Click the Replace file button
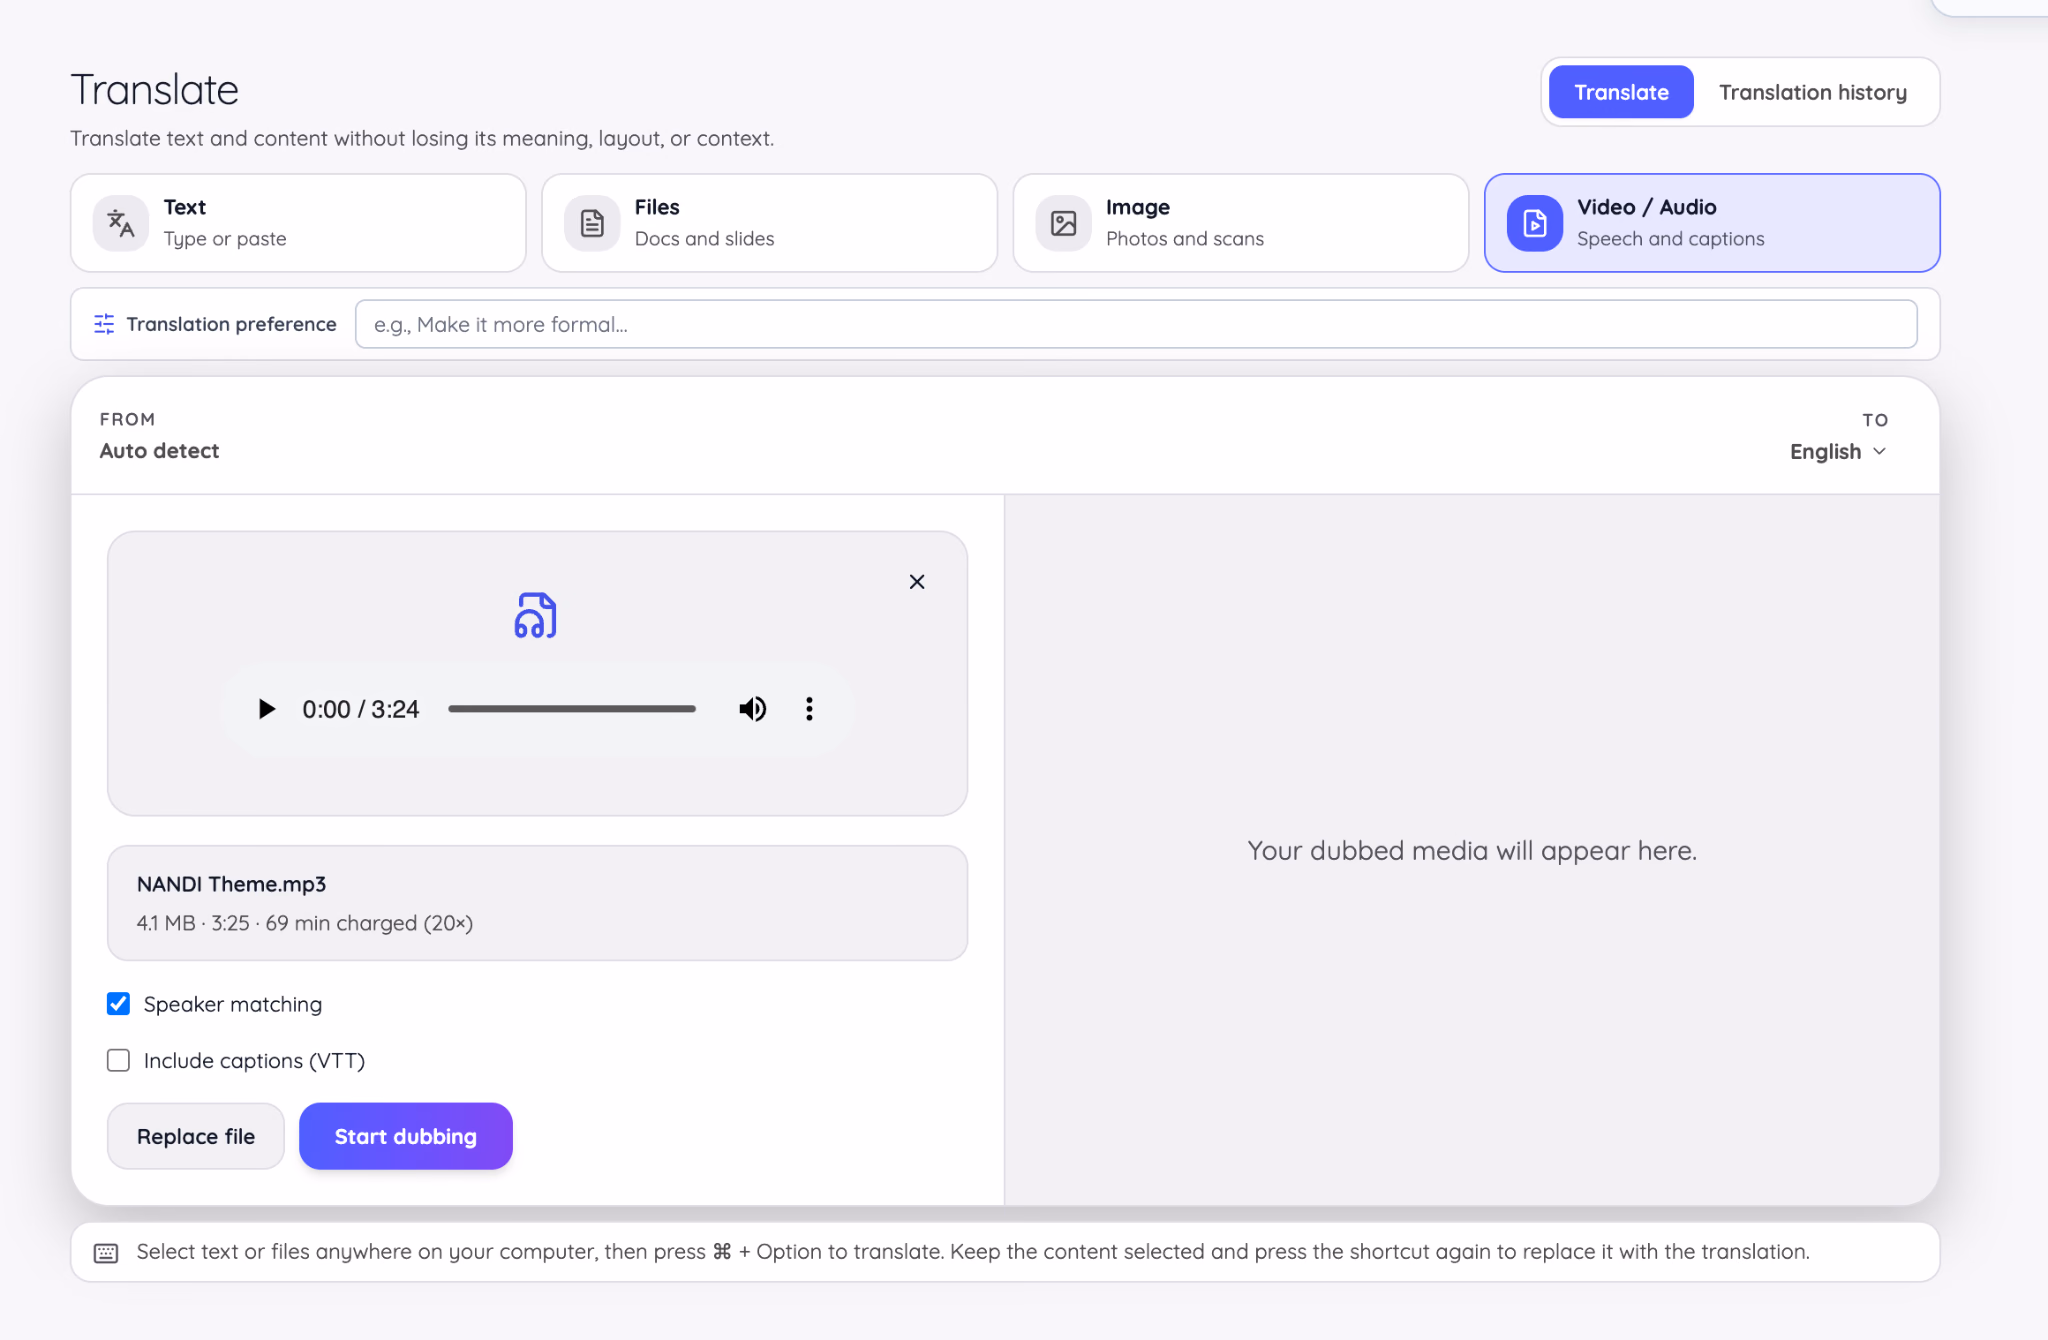 pos(196,1136)
